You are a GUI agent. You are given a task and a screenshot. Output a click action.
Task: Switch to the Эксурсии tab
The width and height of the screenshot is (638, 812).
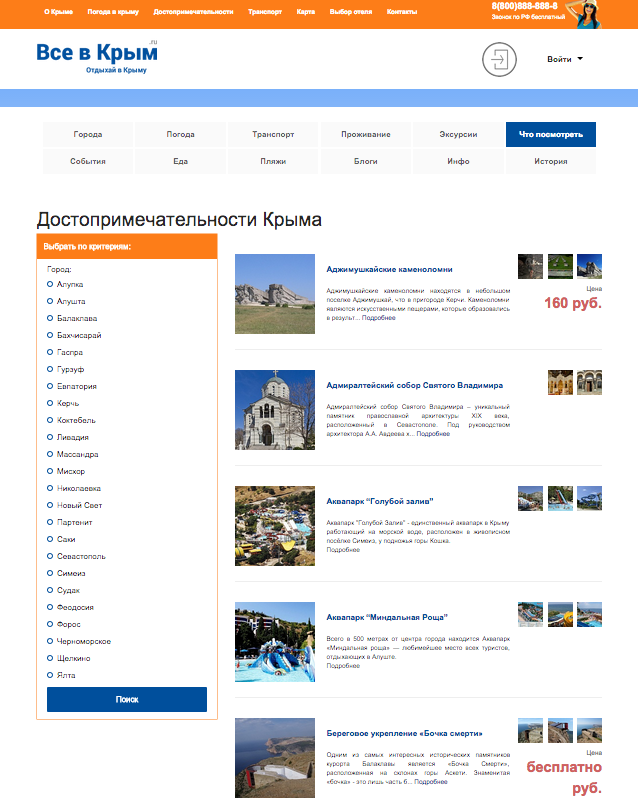[458, 134]
